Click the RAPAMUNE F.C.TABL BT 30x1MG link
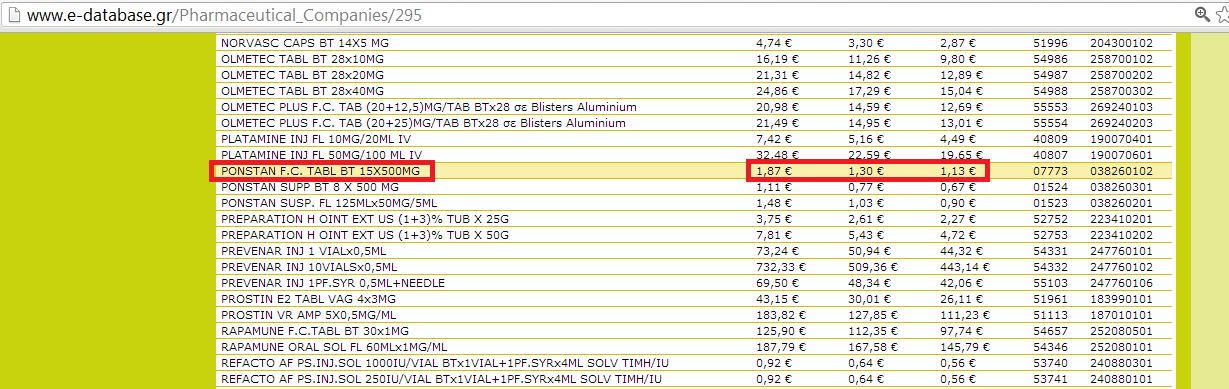Viewport: 1229px width, 389px height. (x=316, y=331)
